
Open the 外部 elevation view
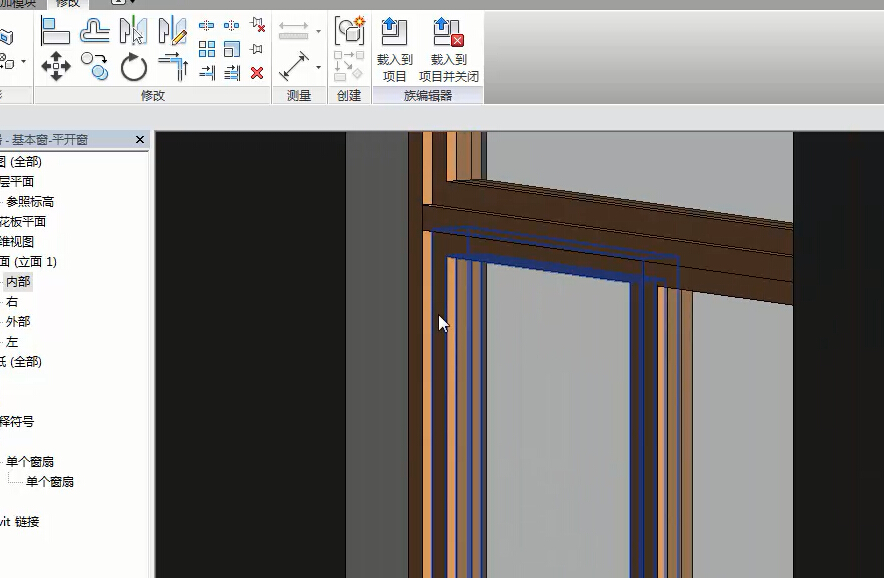(18, 322)
